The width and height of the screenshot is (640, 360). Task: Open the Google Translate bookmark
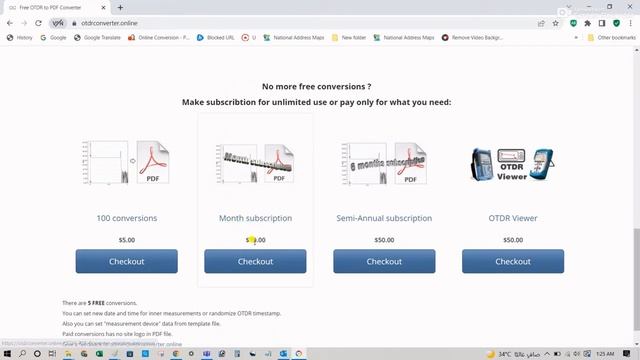(x=97, y=38)
